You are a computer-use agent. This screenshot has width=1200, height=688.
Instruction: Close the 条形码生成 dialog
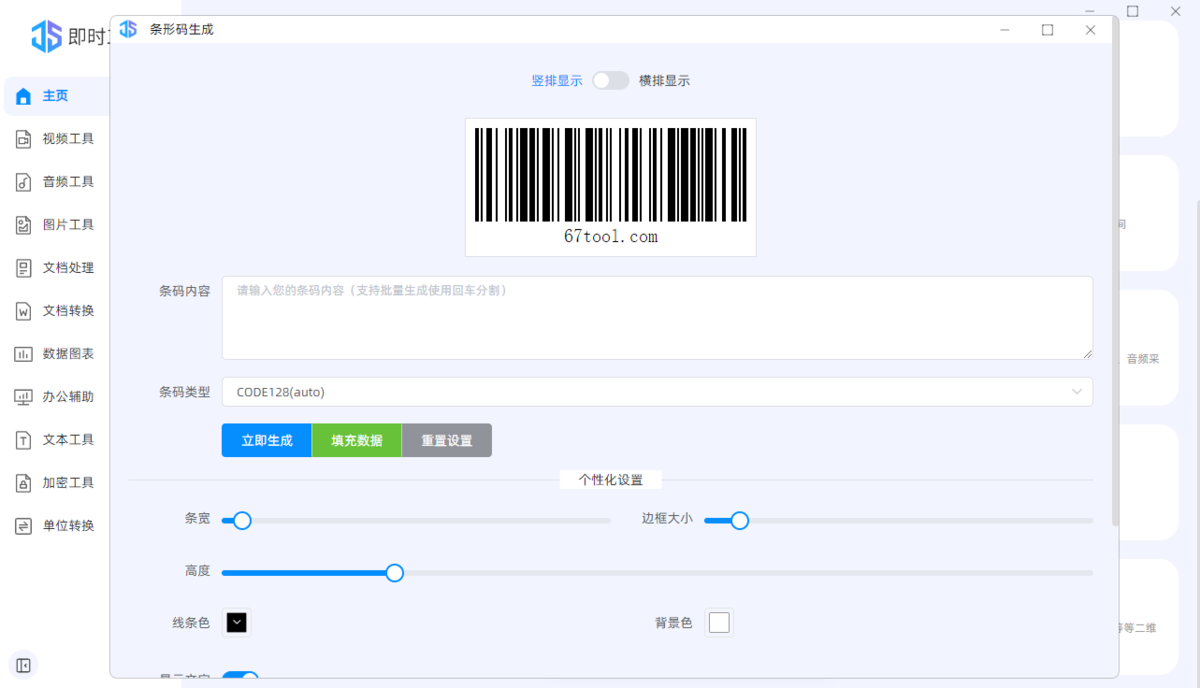pyautogui.click(x=1090, y=30)
